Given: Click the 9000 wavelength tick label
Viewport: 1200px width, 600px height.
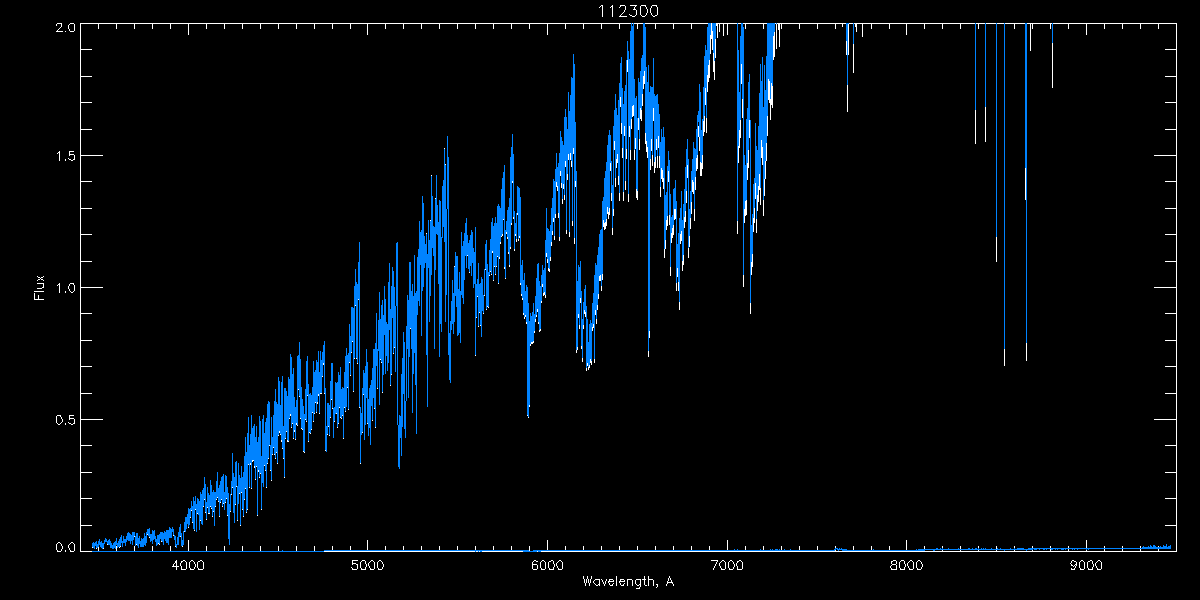Looking at the screenshot, I should (x=1086, y=566).
